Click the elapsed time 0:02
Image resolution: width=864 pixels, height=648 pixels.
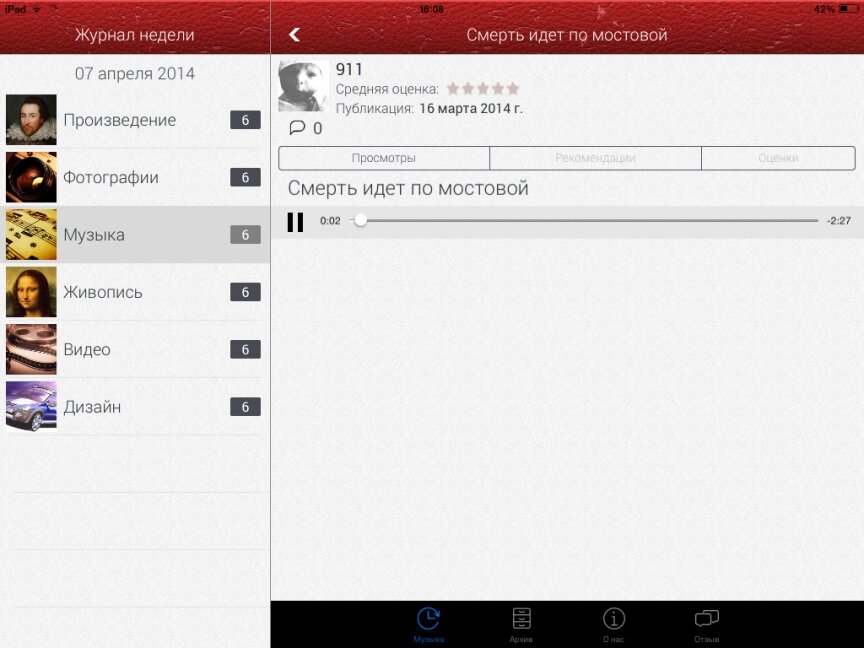pos(330,221)
